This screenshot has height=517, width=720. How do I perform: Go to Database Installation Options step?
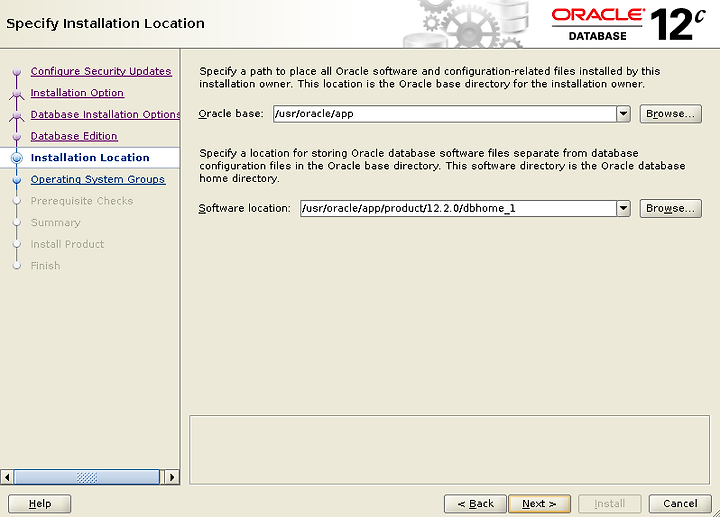click(x=105, y=114)
